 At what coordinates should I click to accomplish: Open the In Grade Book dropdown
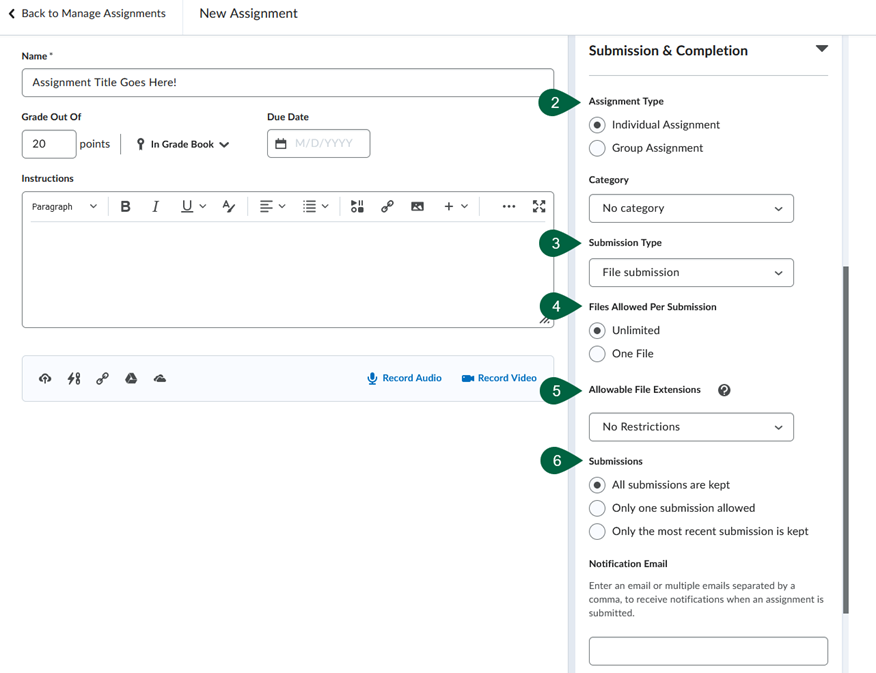coord(182,144)
